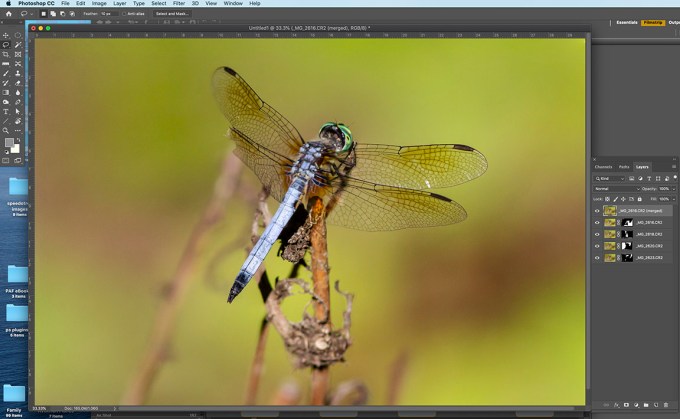Toggle lock all padlock icon
Screen dimensions: 680x419
[640, 199]
